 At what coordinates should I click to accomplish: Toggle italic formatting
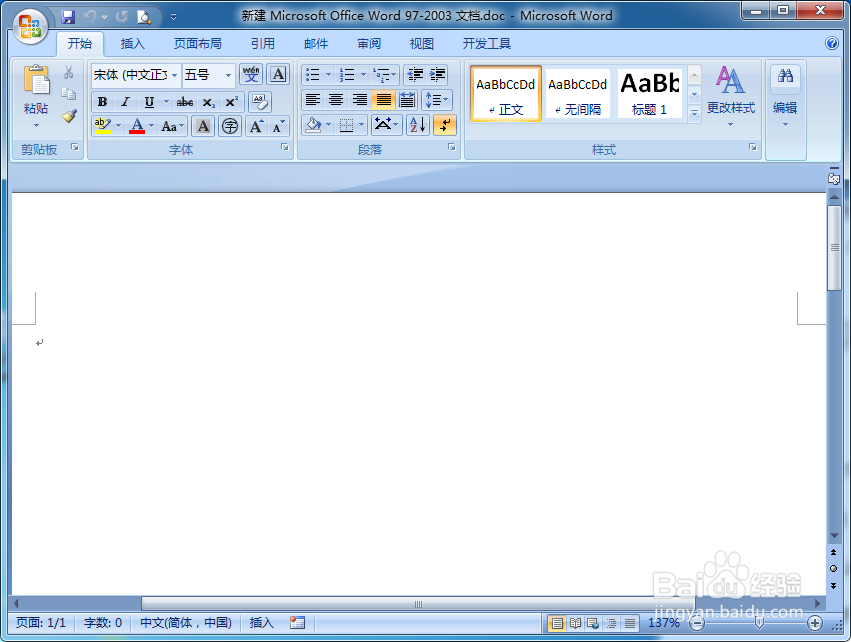pos(125,101)
